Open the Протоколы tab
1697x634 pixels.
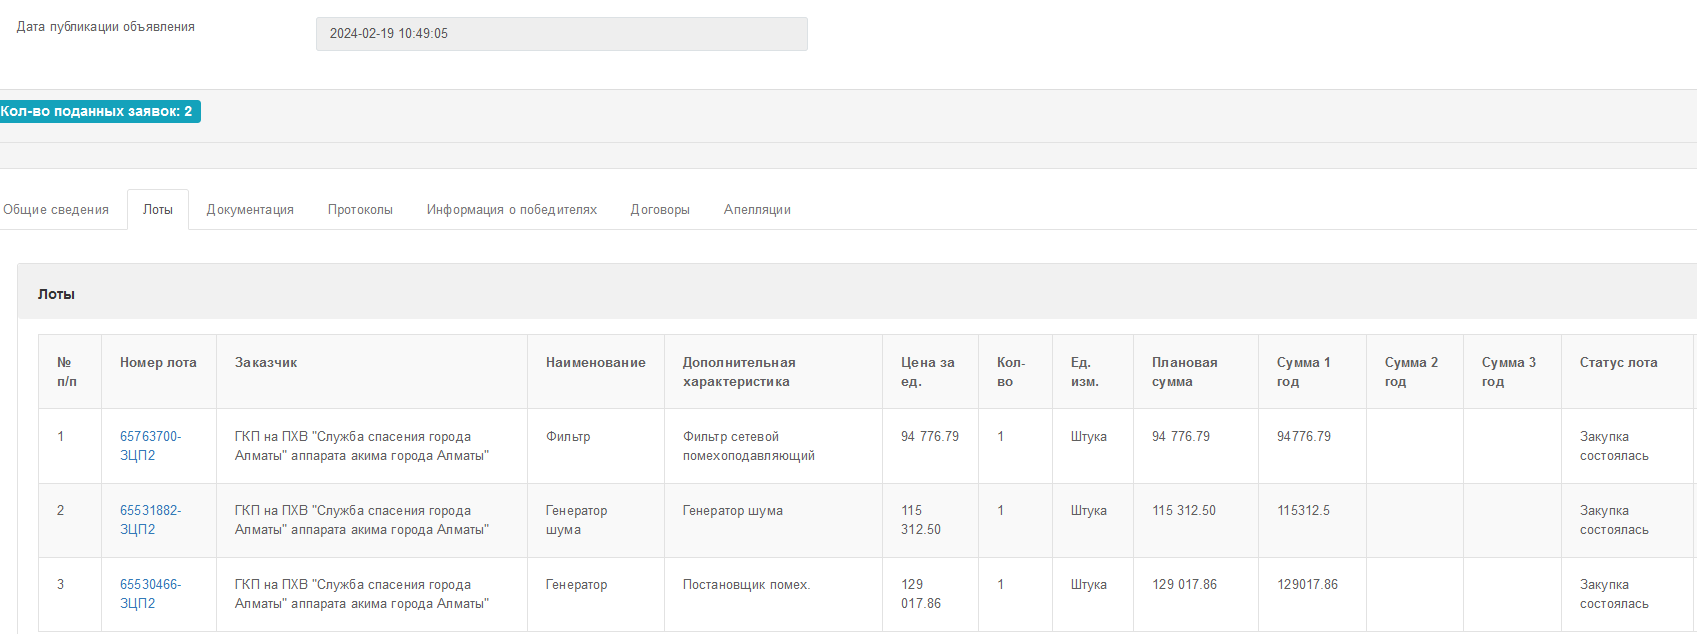point(360,210)
